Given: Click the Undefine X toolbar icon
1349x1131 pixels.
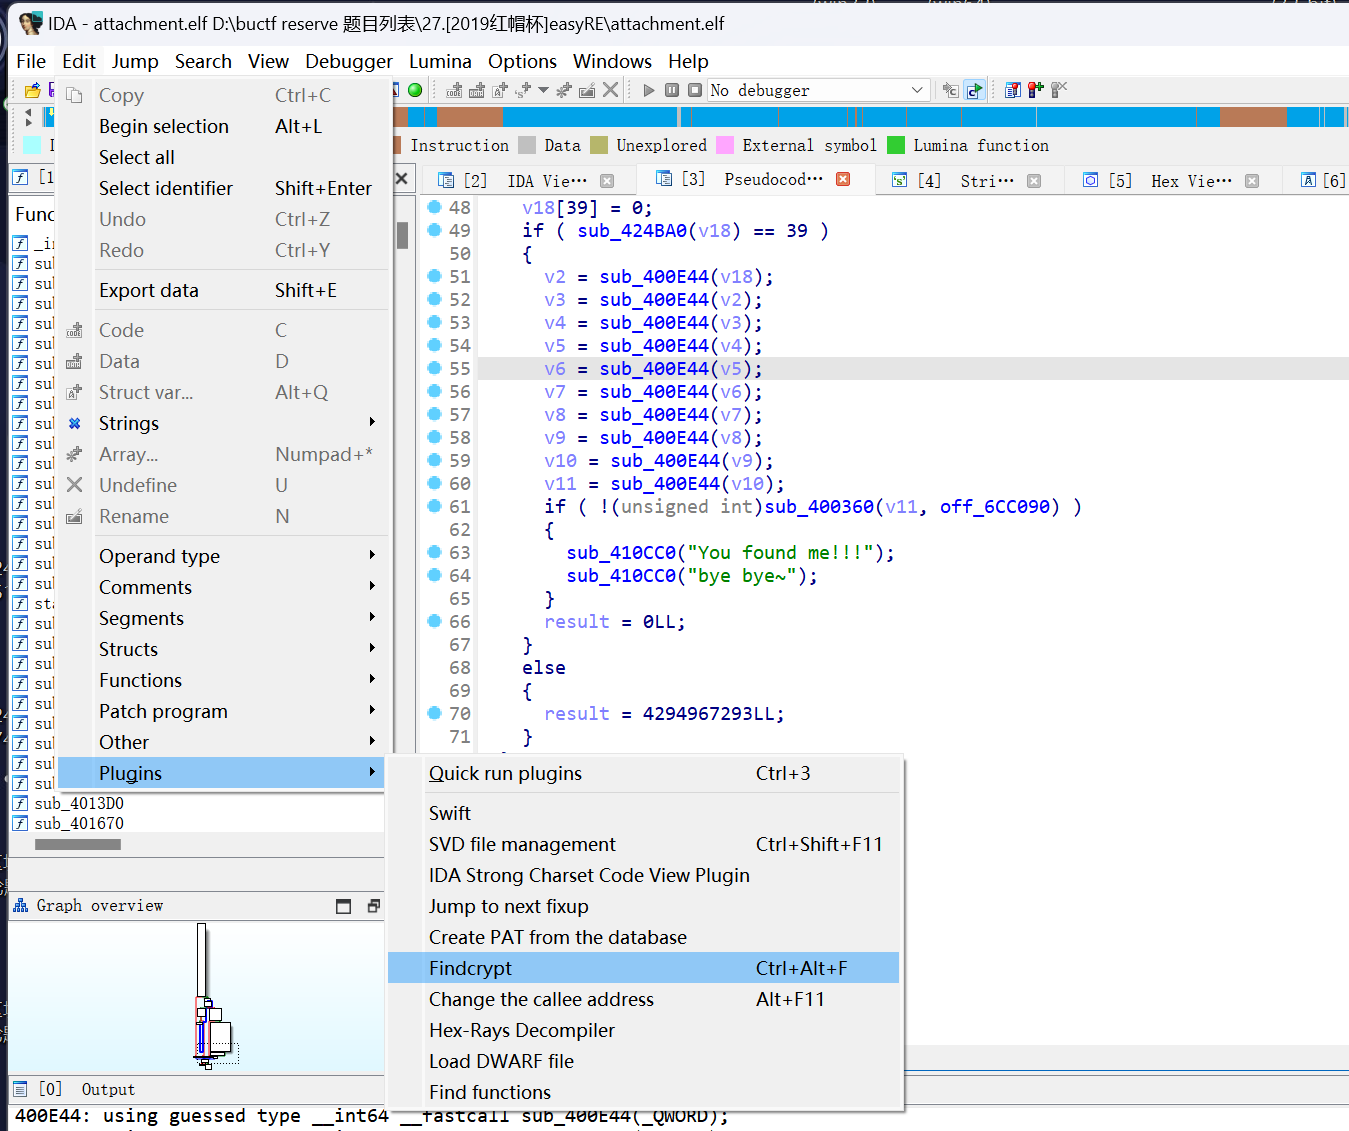Looking at the screenshot, I should (x=610, y=90).
